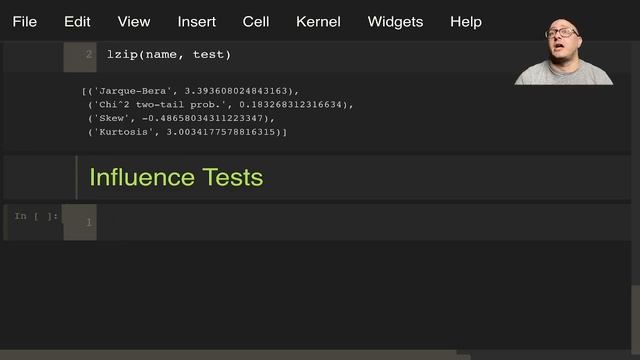This screenshot has height=360, width=640.
Task: Select the lzip(name, test) code line
Action: tap(169, 55)
